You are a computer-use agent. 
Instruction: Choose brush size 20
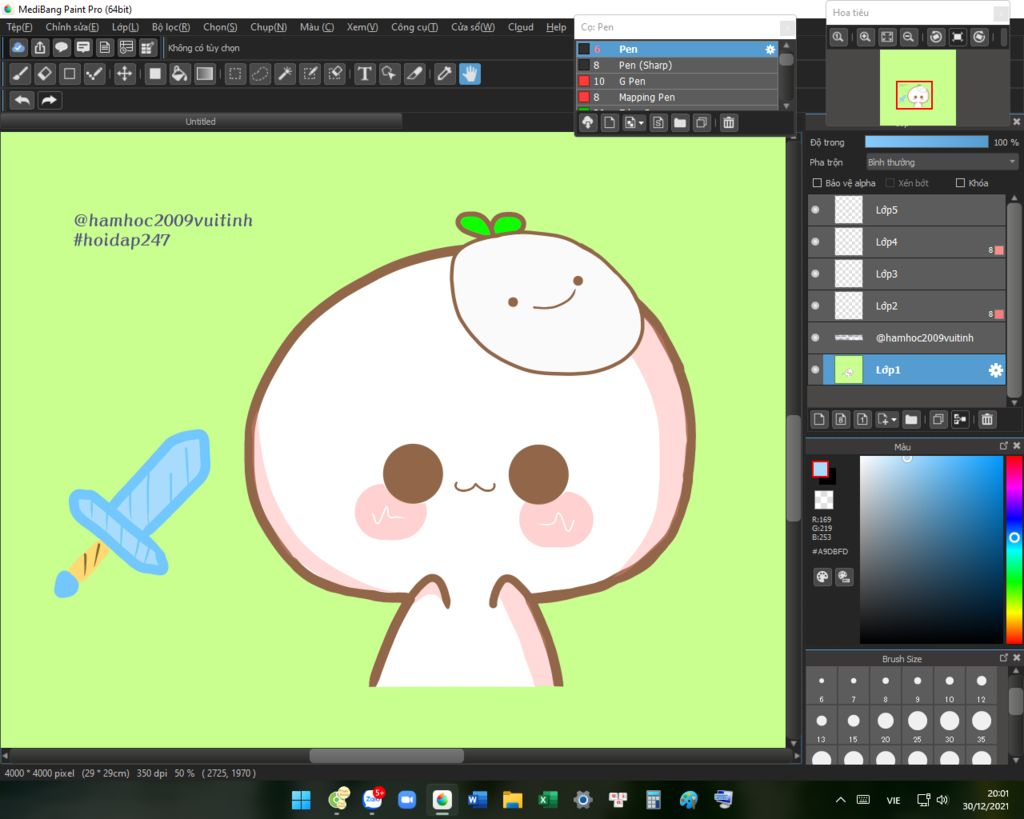point(885,726)
